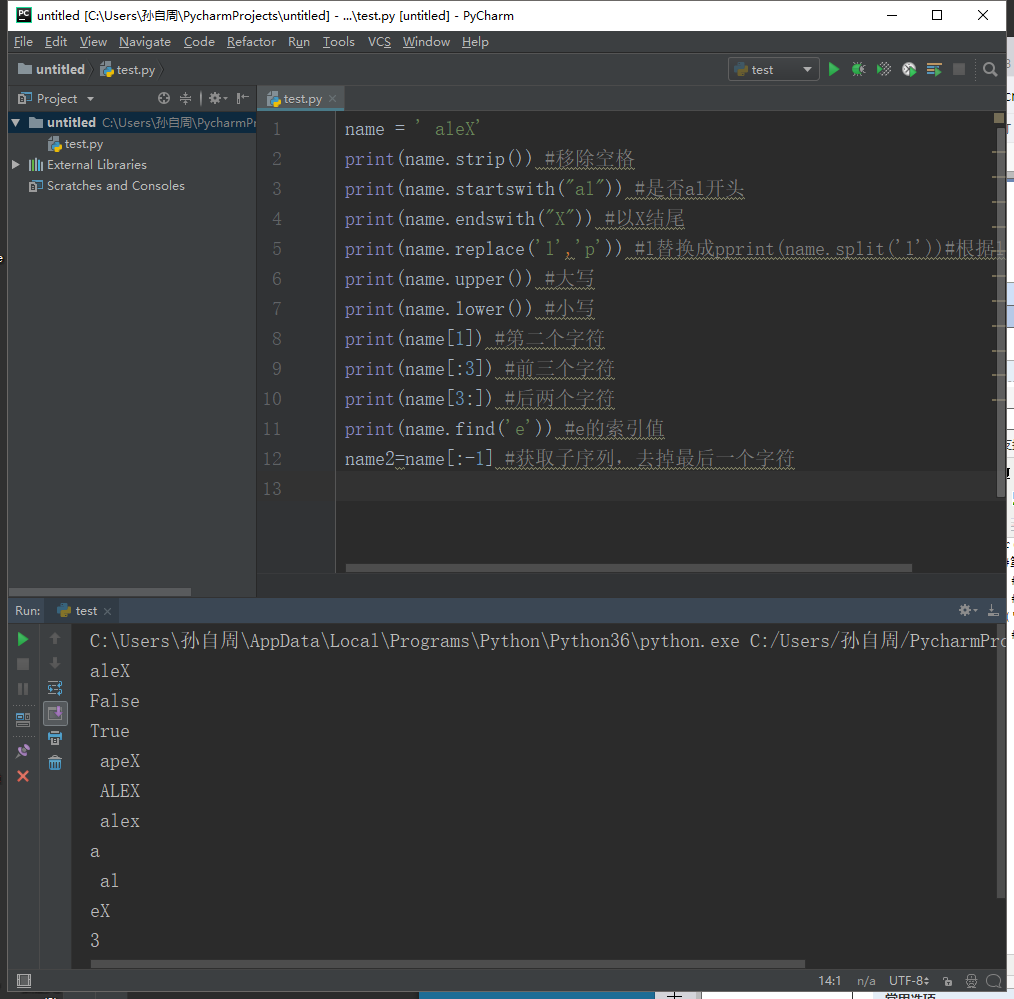
Task: Click the Run panel stop square
Action: [23, 664]
